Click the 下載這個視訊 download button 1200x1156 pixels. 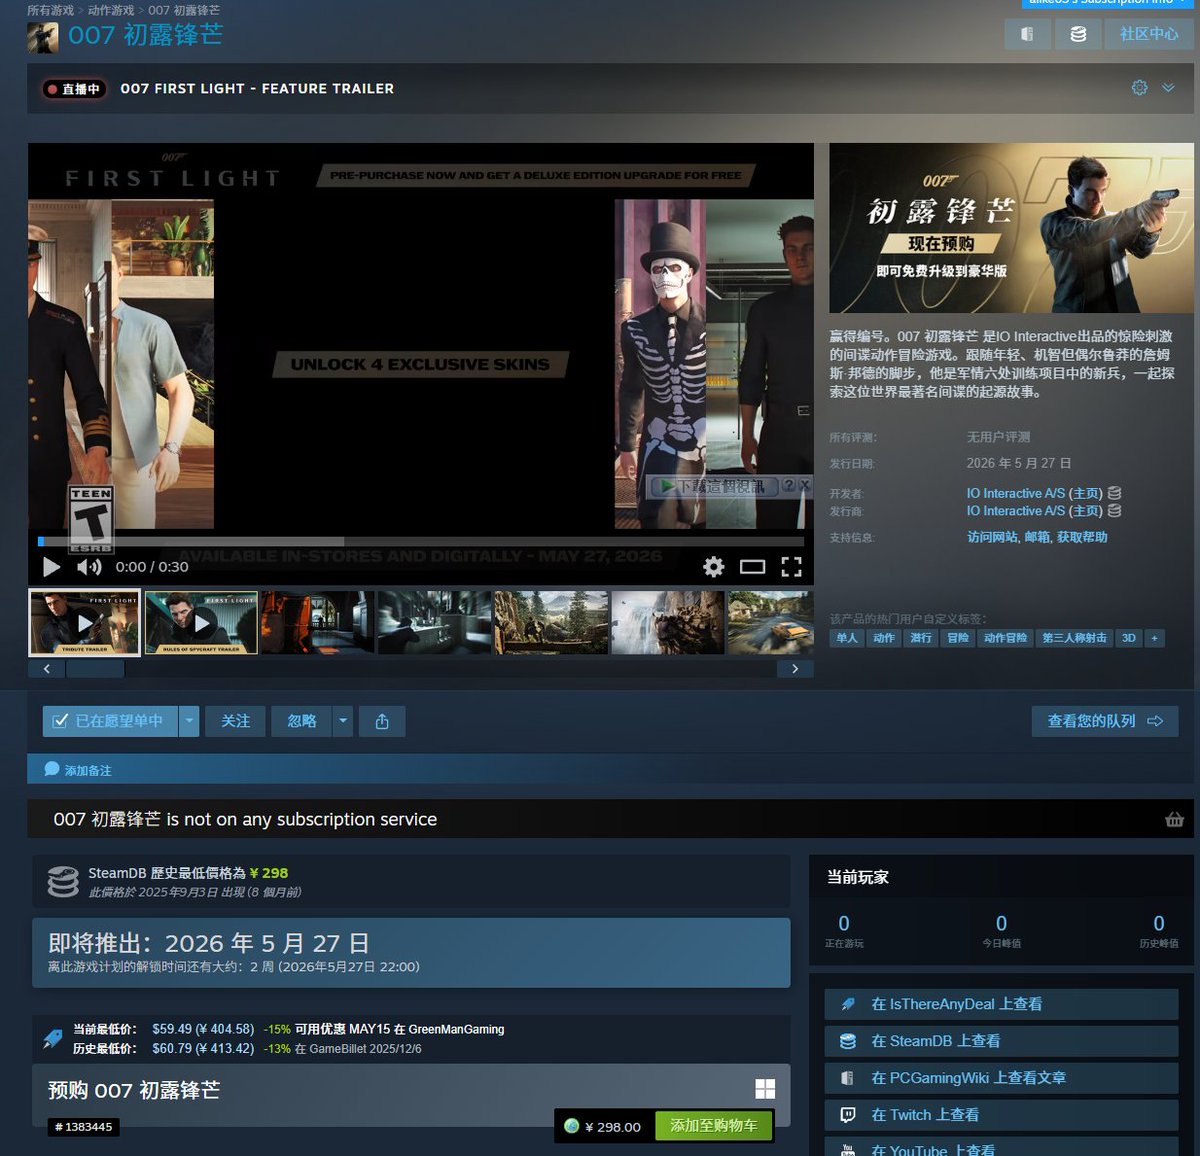click(x=714, y=486)
